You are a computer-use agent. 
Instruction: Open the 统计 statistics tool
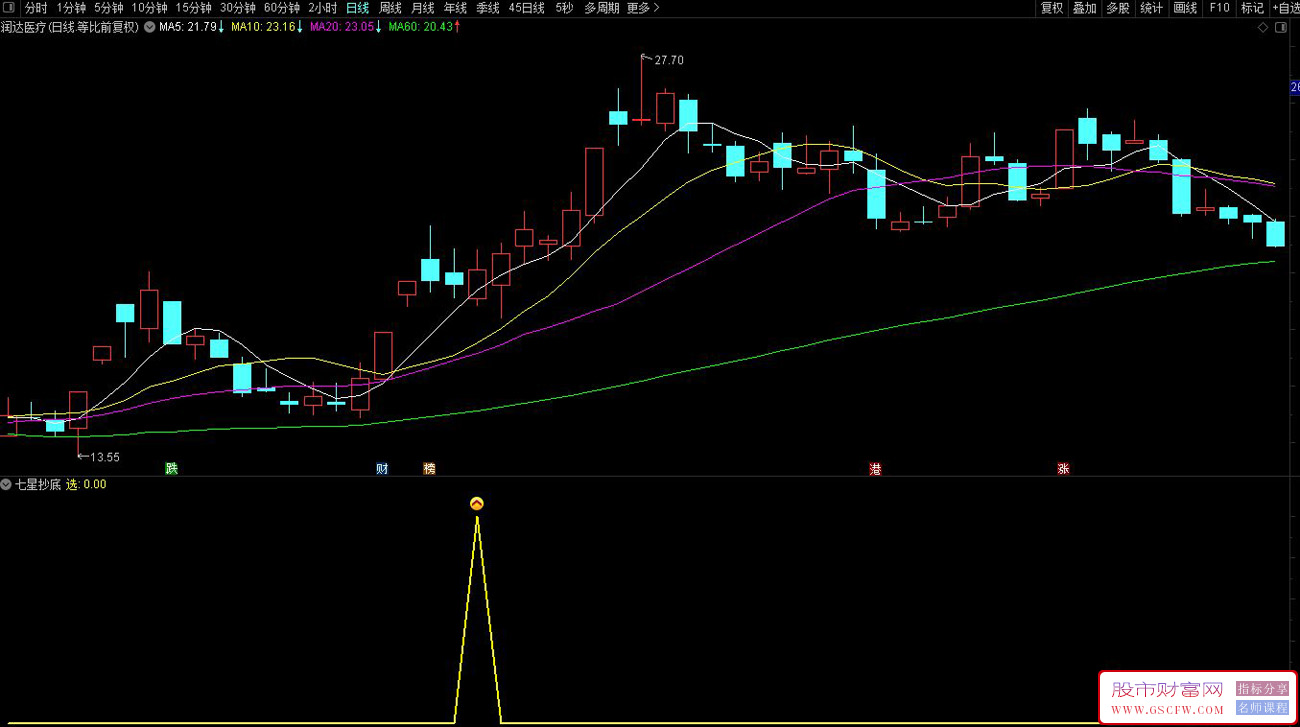(1152, 8)
